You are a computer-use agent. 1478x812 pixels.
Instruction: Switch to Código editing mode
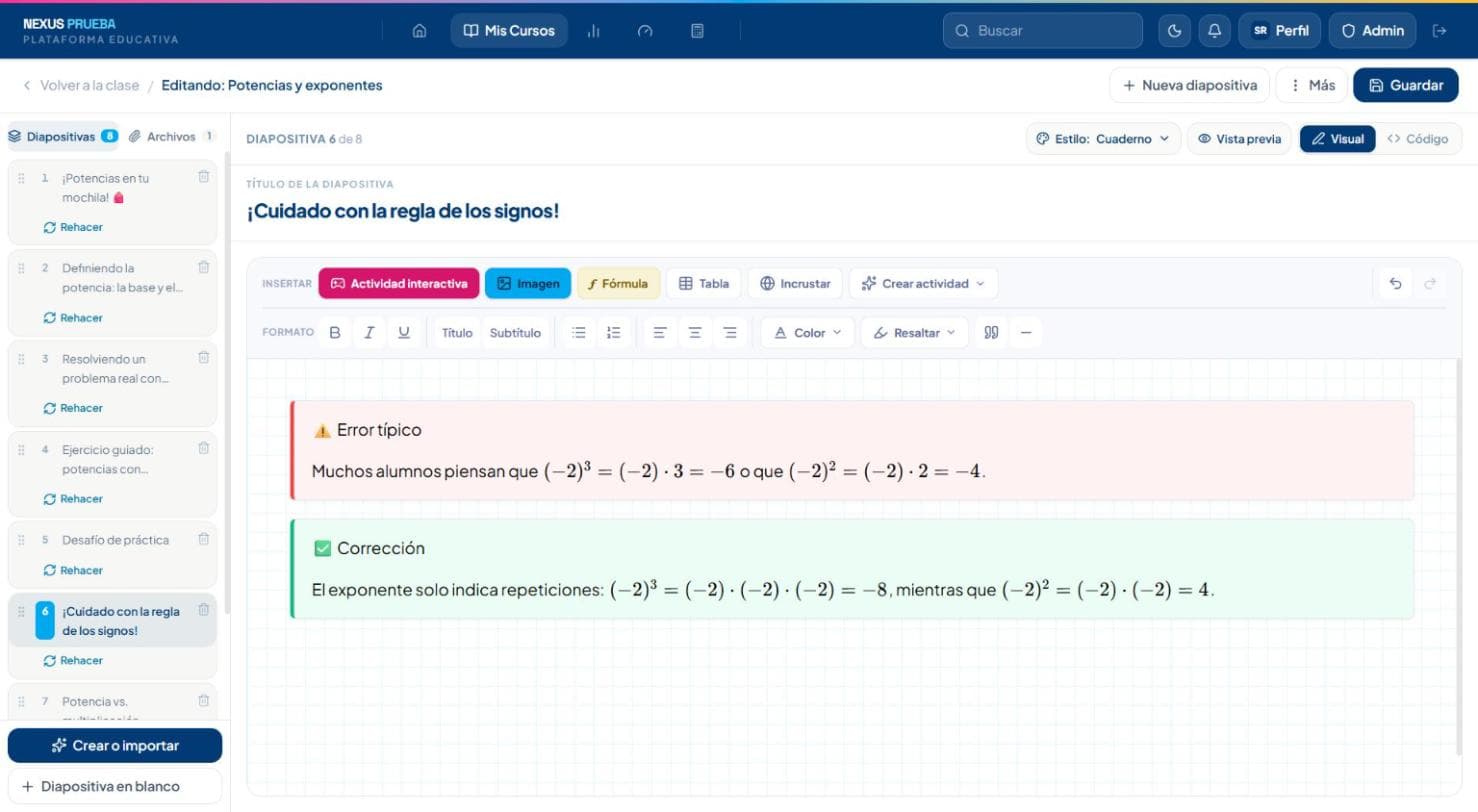click(1418, 139)
